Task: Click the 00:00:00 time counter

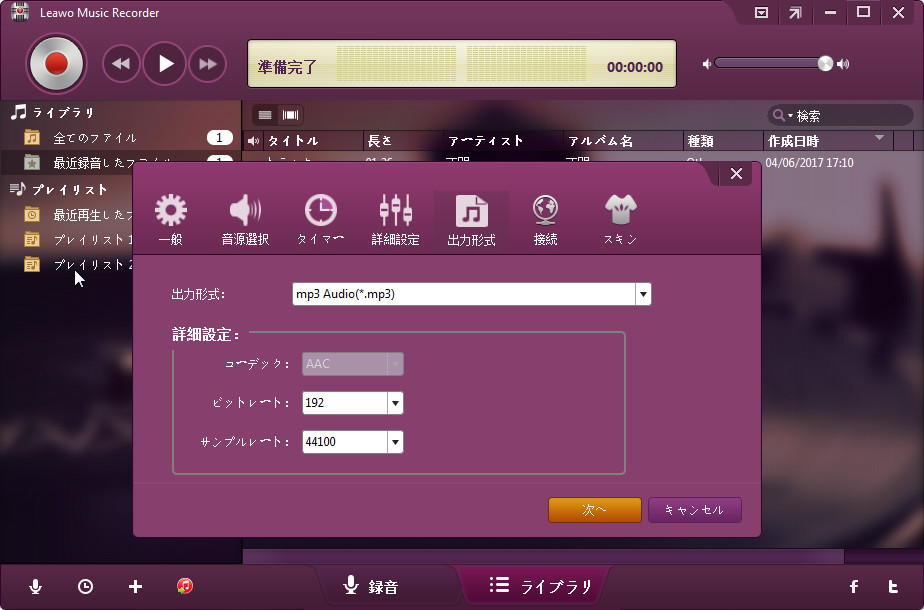Action: pos(635,67)
